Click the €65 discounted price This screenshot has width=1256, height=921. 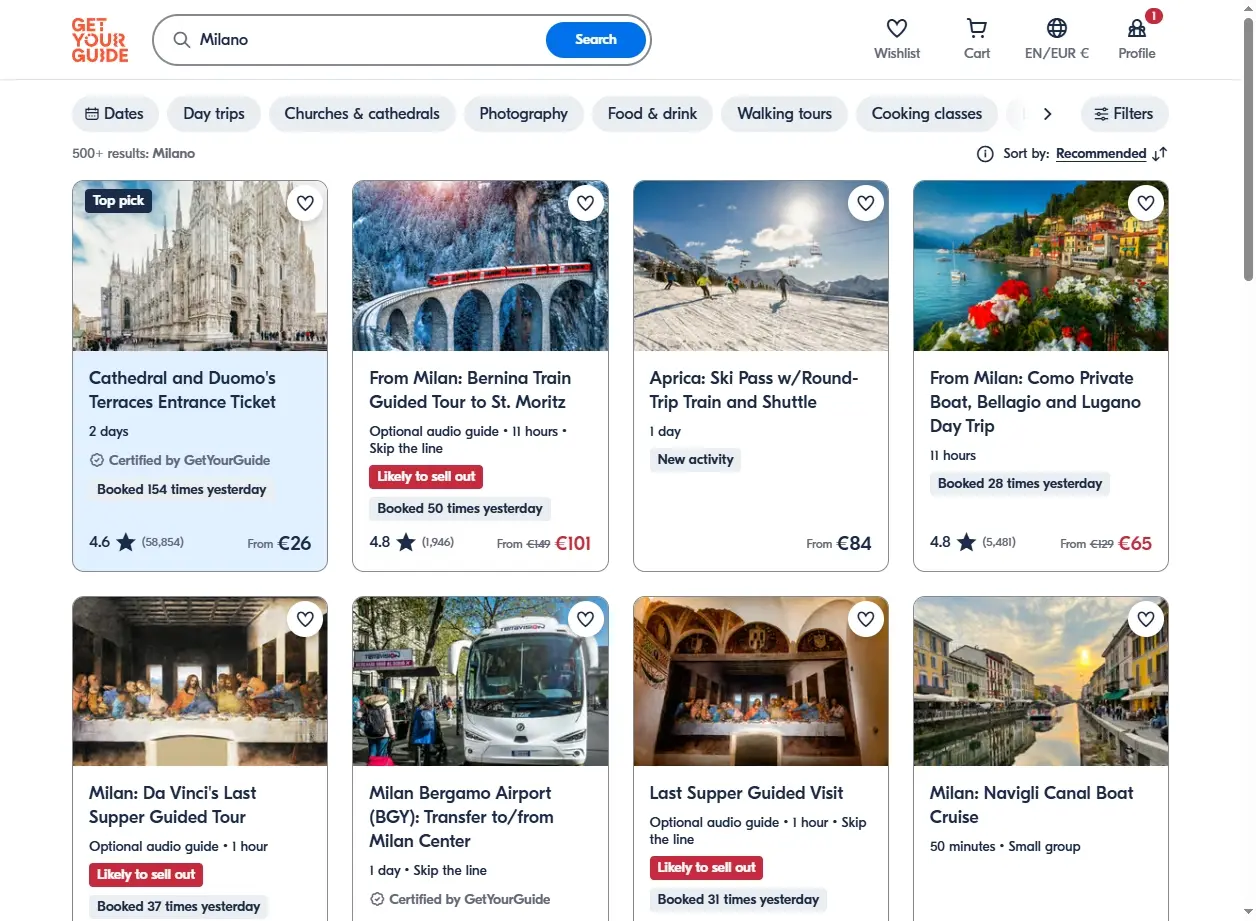point(1135,544)
